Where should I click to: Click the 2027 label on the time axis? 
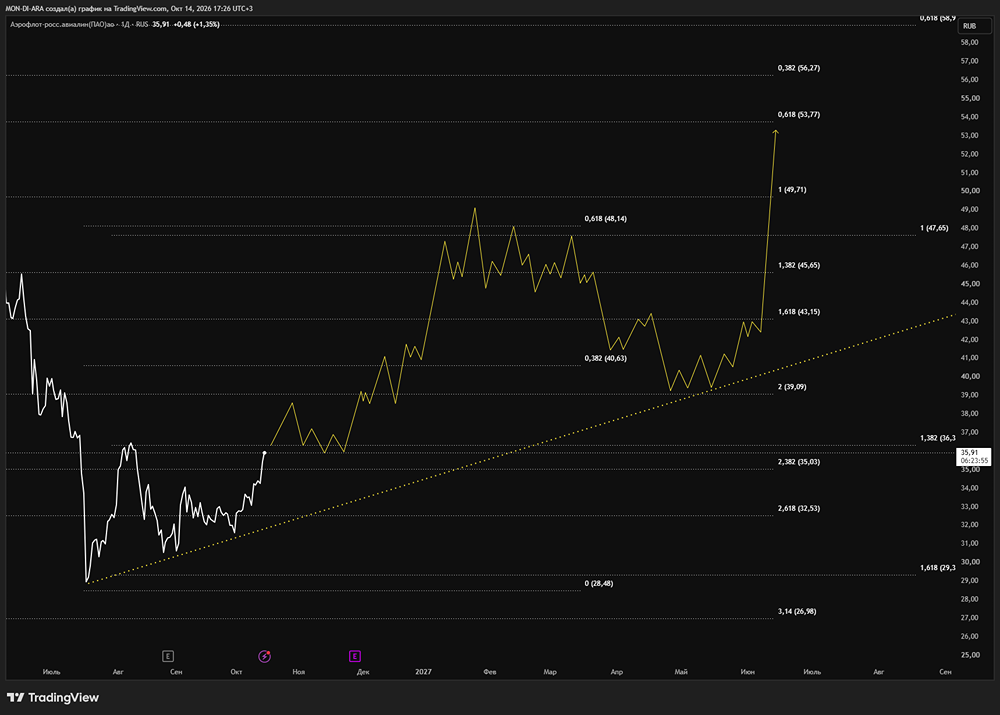pos(423,672)
